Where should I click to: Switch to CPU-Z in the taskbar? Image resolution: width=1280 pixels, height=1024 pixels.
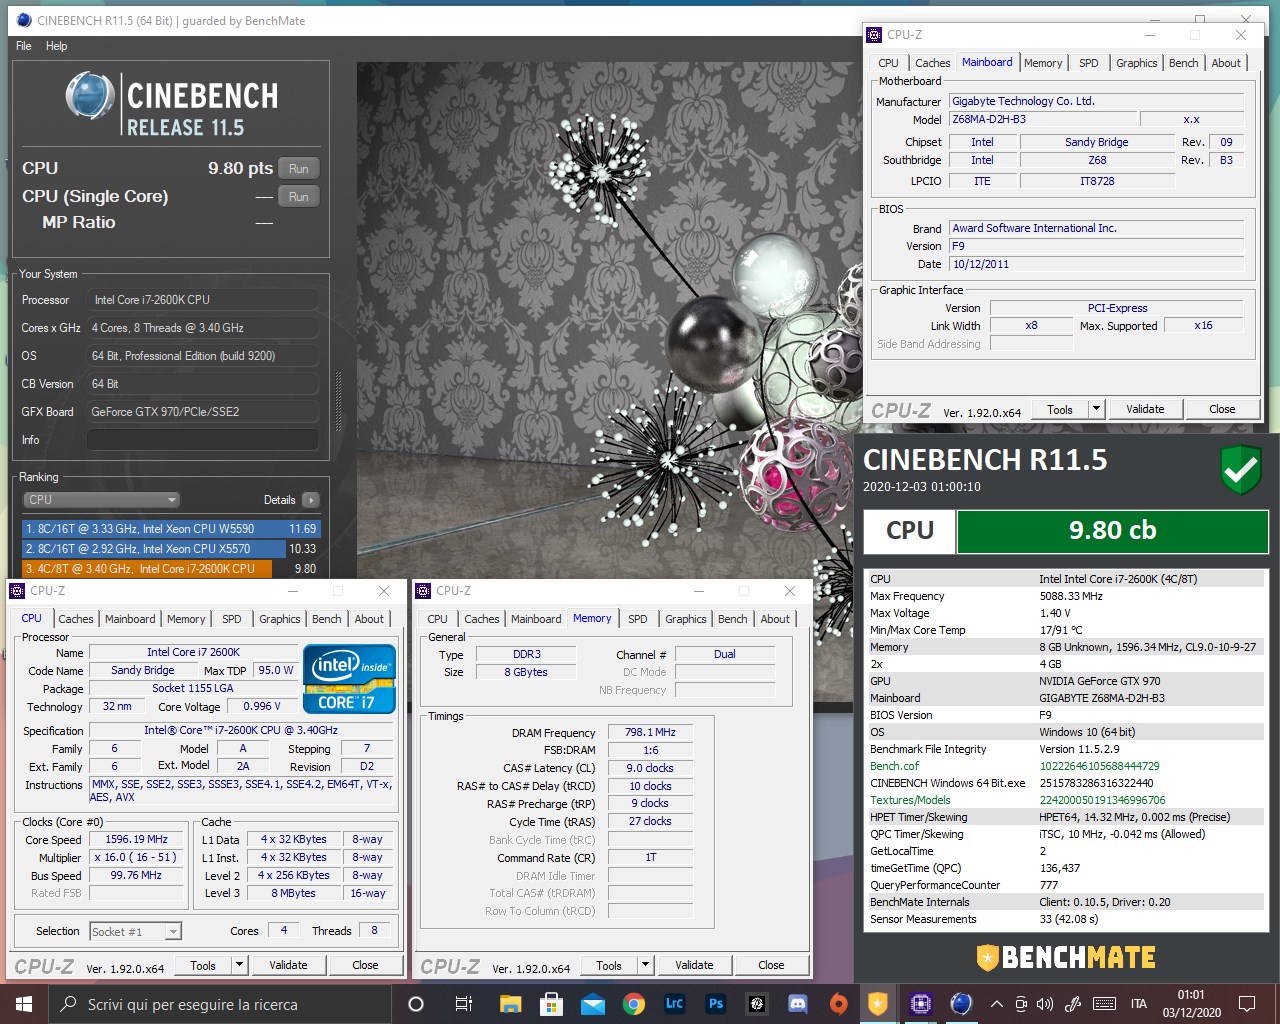pos(920,1004)
